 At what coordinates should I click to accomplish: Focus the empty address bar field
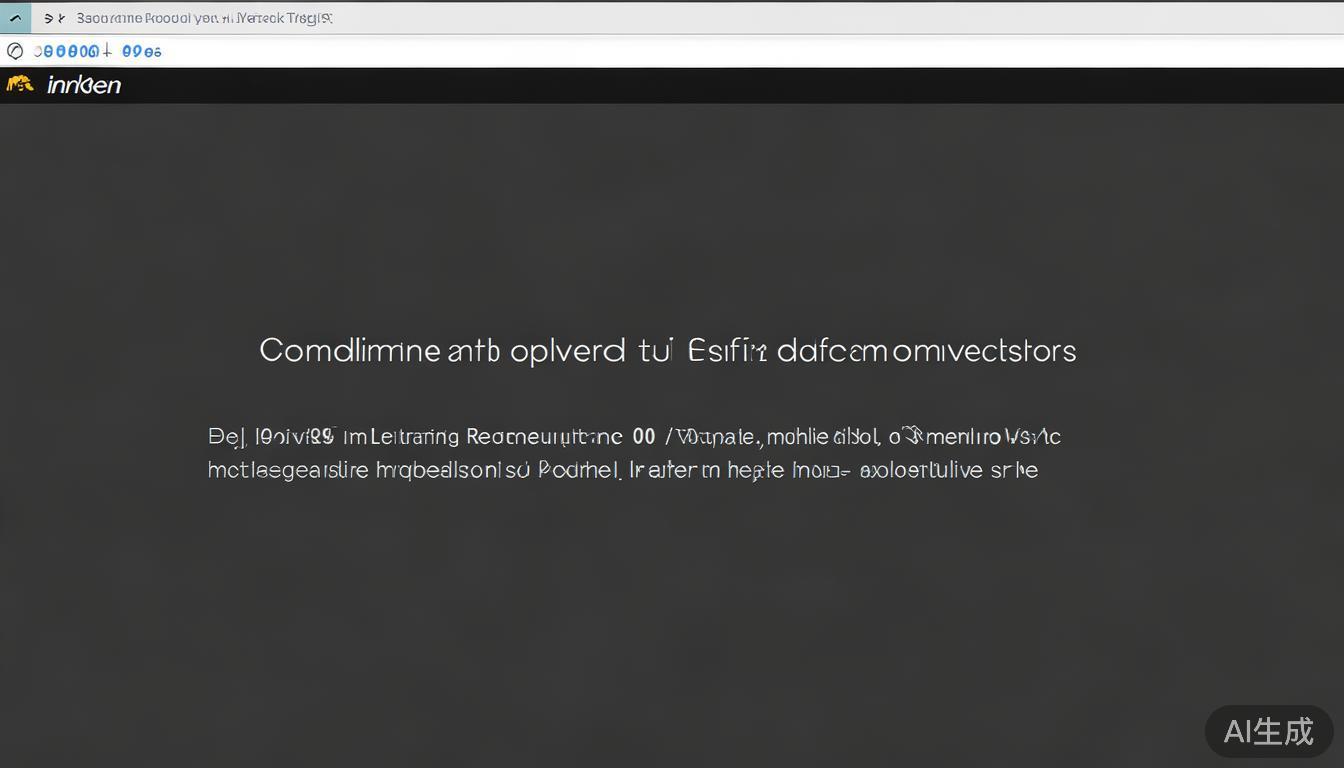tap(700, 51)
